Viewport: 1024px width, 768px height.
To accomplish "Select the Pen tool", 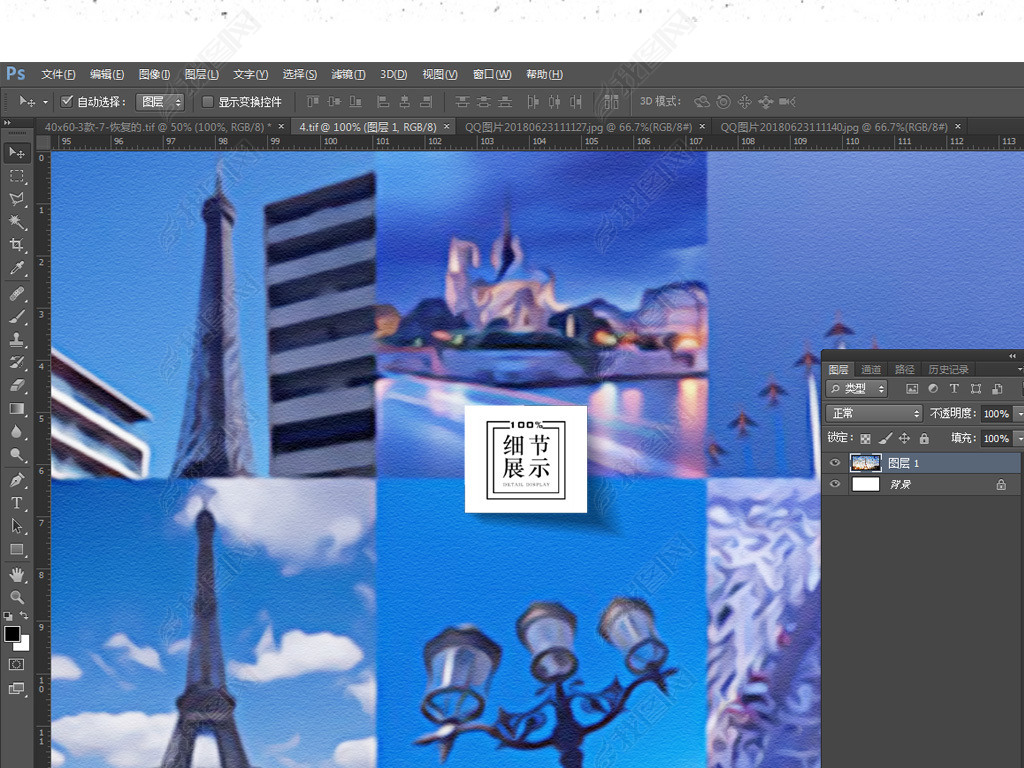I will pyautogui.click(x=17, y=479).
